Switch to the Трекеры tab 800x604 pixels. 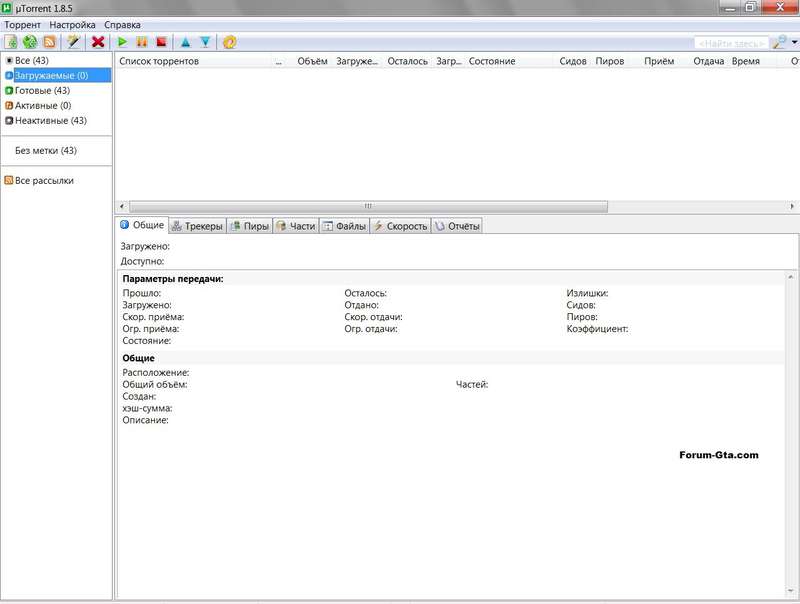(197, 226)
